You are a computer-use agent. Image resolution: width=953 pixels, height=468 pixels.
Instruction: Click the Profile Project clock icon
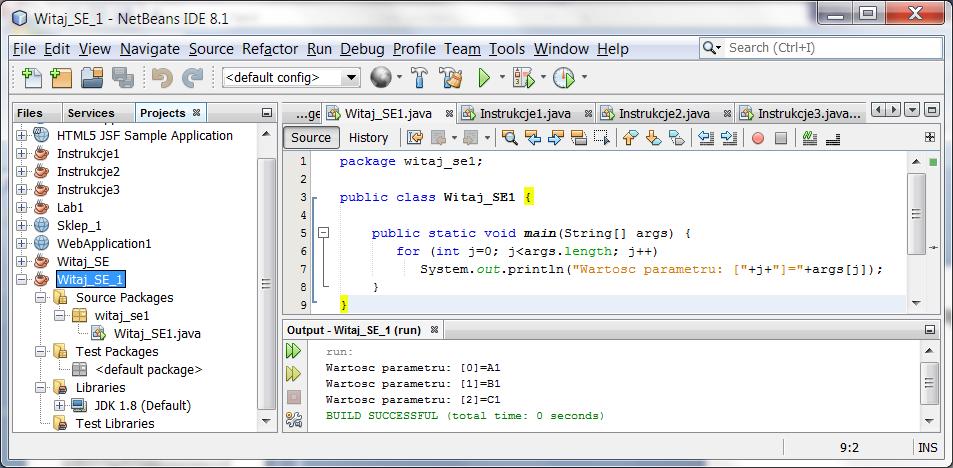coord(564,77)
